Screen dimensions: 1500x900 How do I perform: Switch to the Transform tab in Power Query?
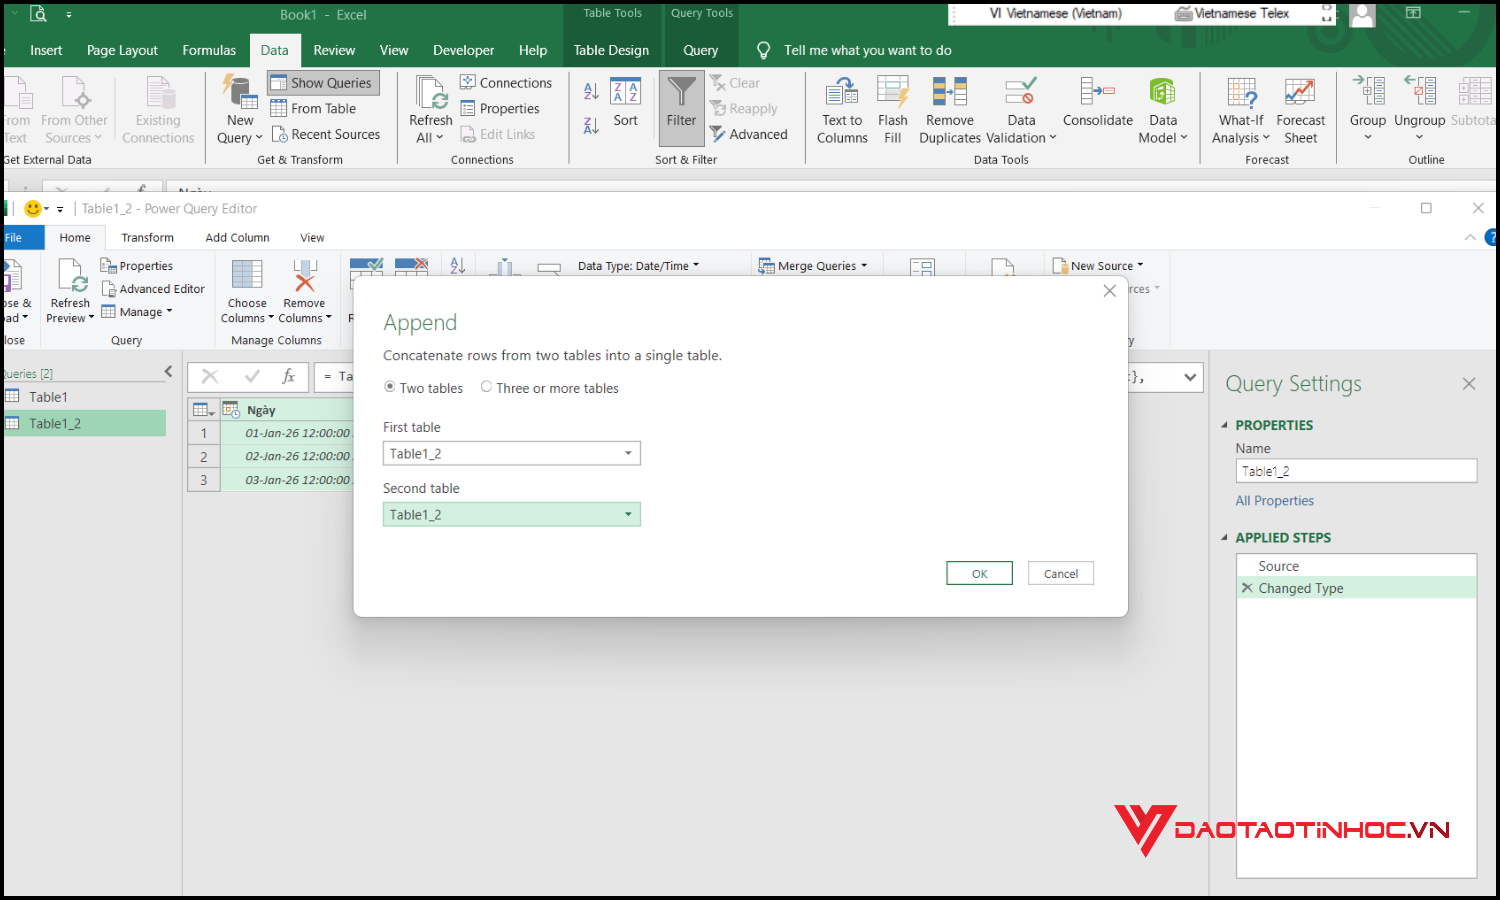pos(147,237)
